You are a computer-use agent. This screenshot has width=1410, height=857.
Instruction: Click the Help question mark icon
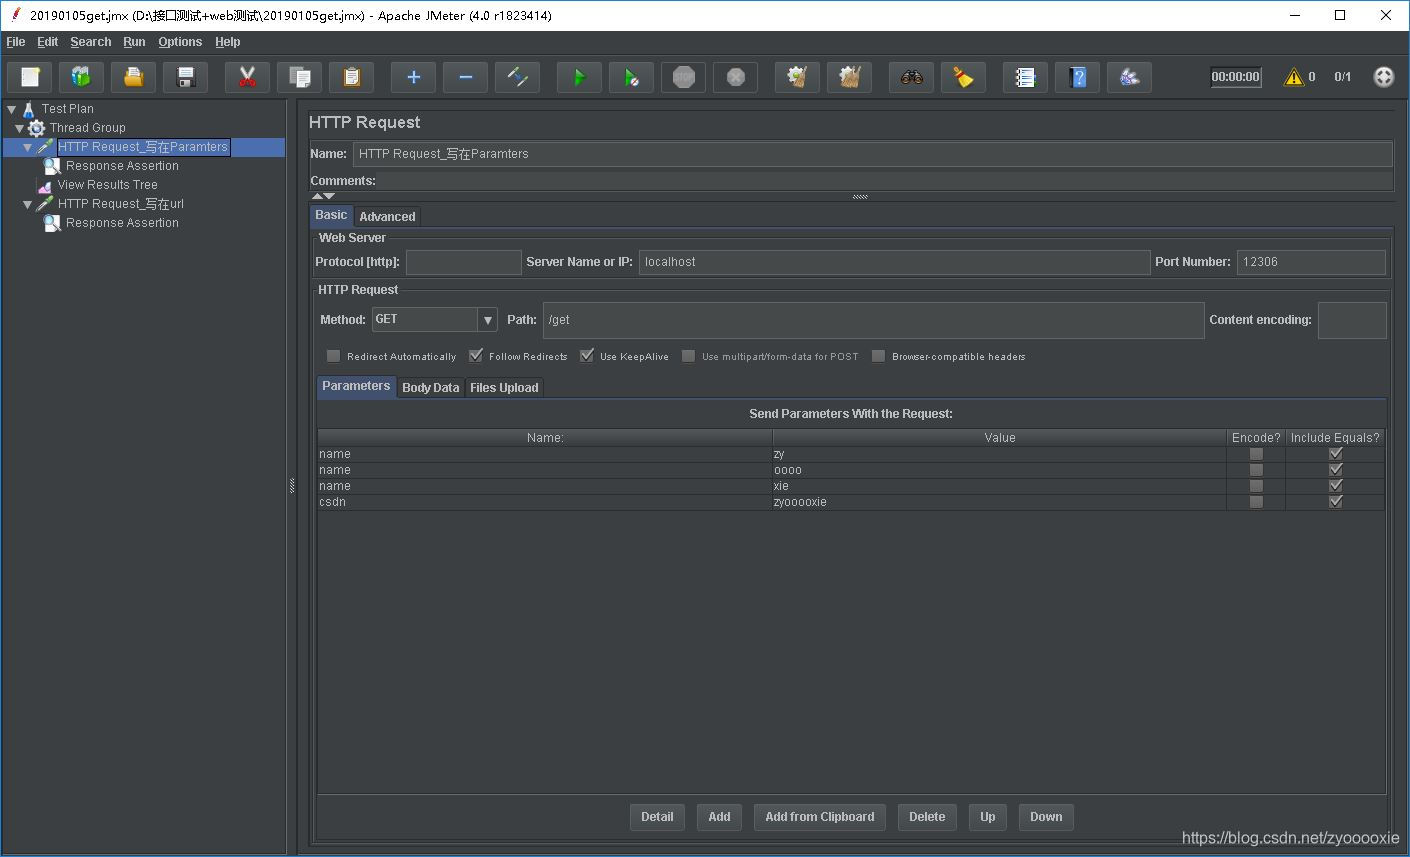1078,77
